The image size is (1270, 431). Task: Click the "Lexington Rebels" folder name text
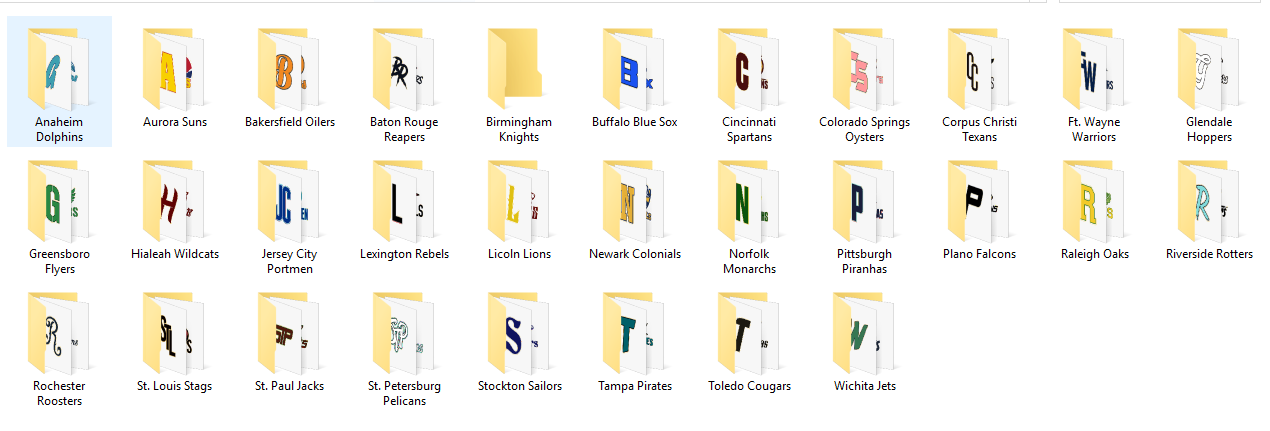(x=404, y=254)
